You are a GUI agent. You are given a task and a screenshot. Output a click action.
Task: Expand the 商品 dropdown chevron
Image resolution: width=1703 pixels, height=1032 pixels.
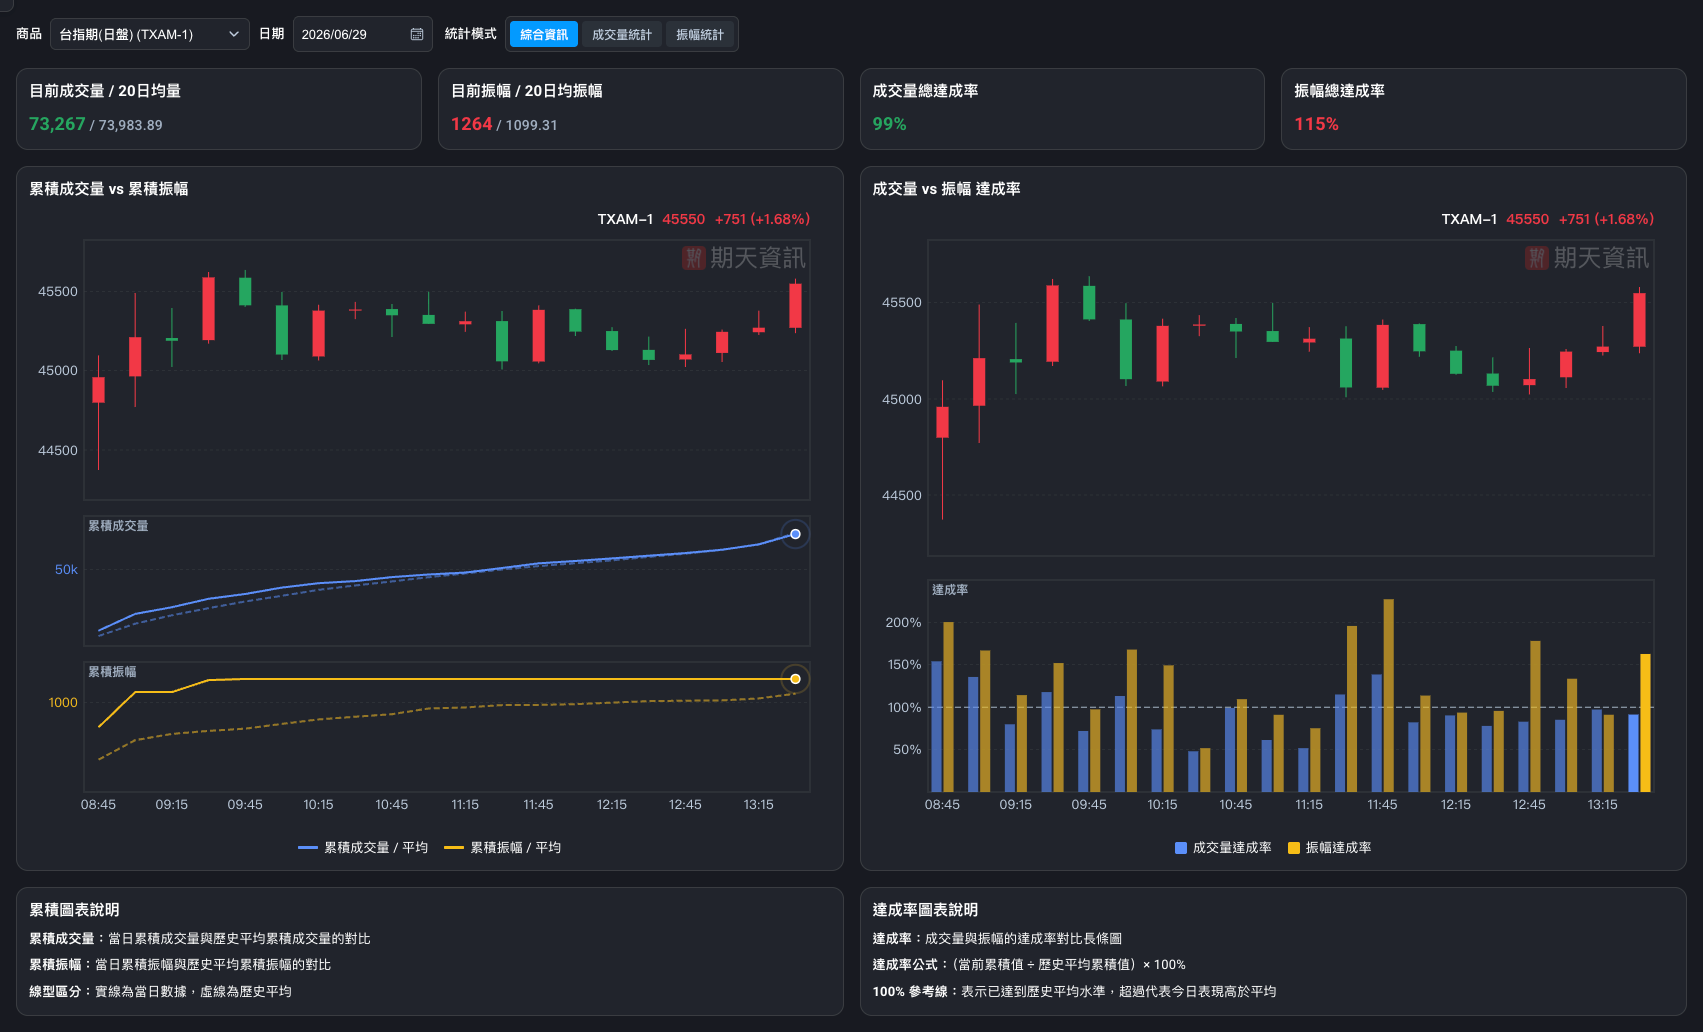pos(234,34)
